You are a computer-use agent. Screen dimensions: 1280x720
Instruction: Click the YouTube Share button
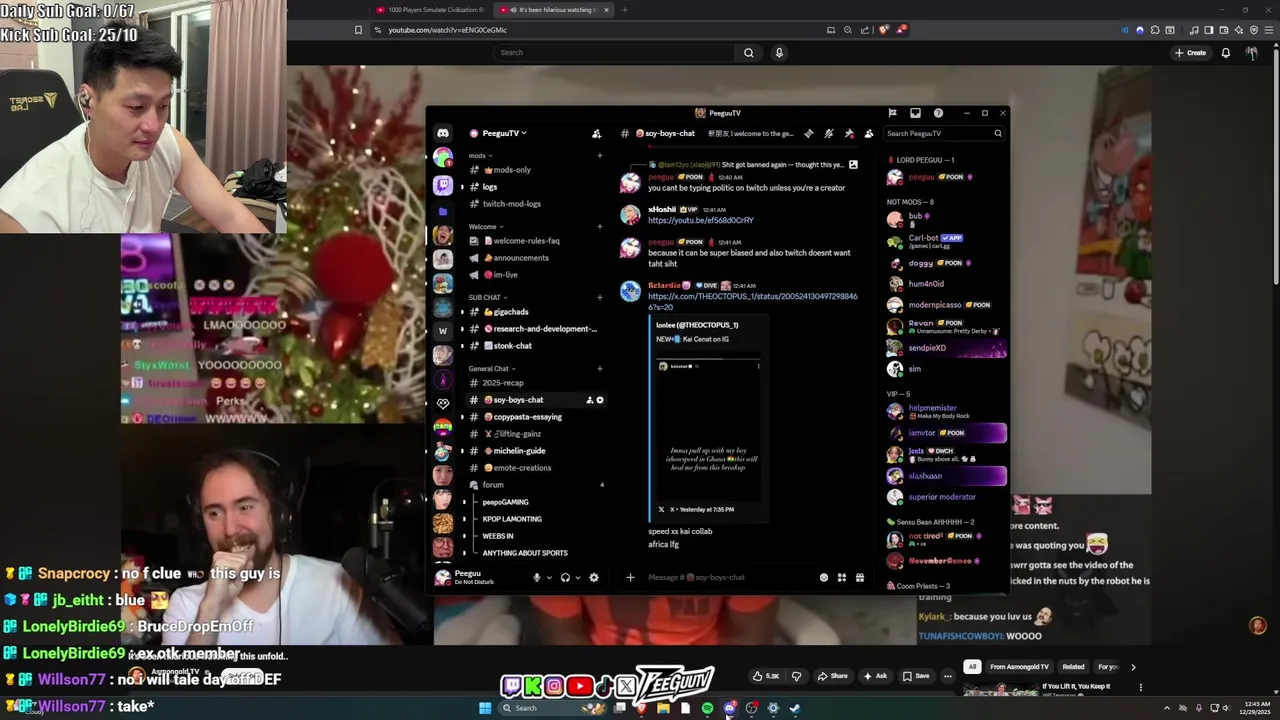(x=832, y=676)
